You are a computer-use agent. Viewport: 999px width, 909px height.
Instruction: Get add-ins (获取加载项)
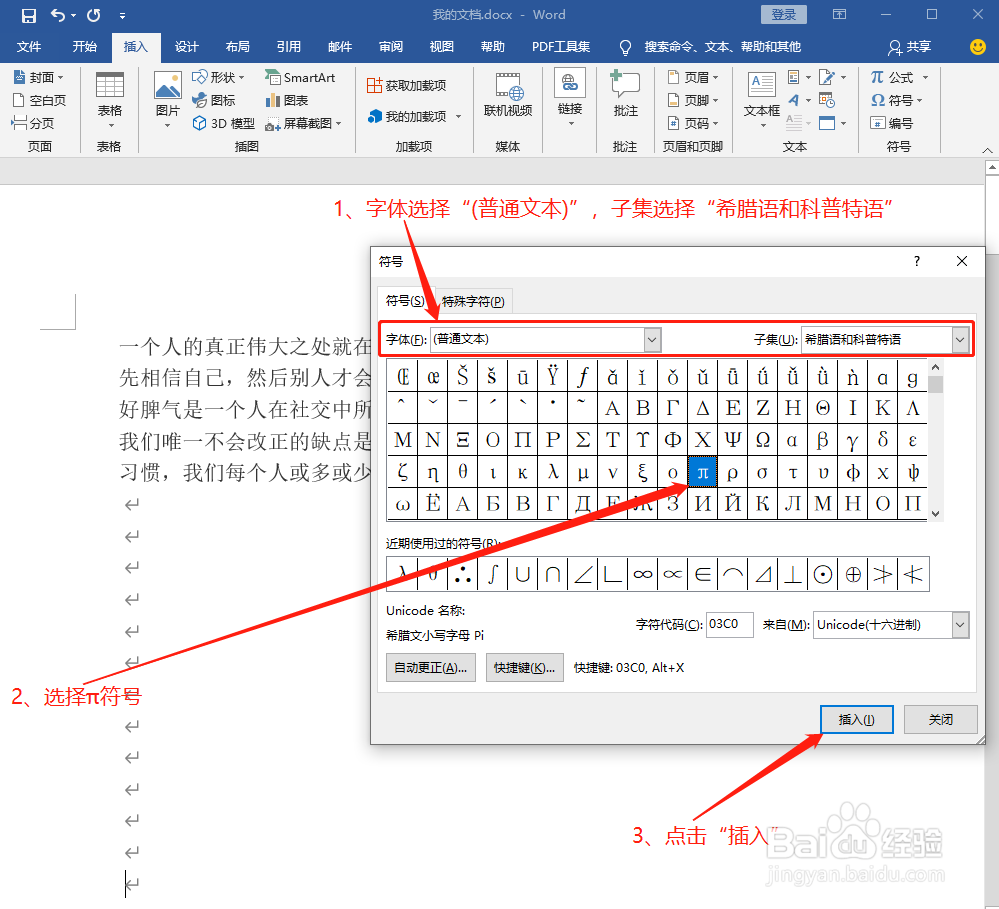(406, 85)
